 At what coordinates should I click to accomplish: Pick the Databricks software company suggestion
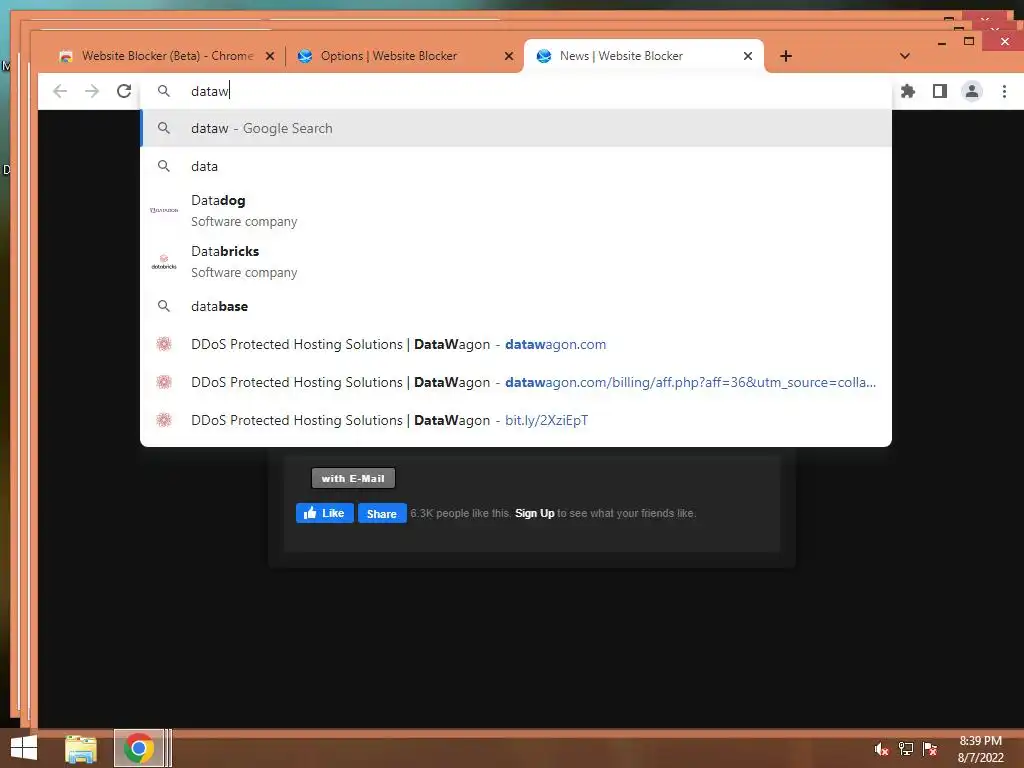[516, 261]
